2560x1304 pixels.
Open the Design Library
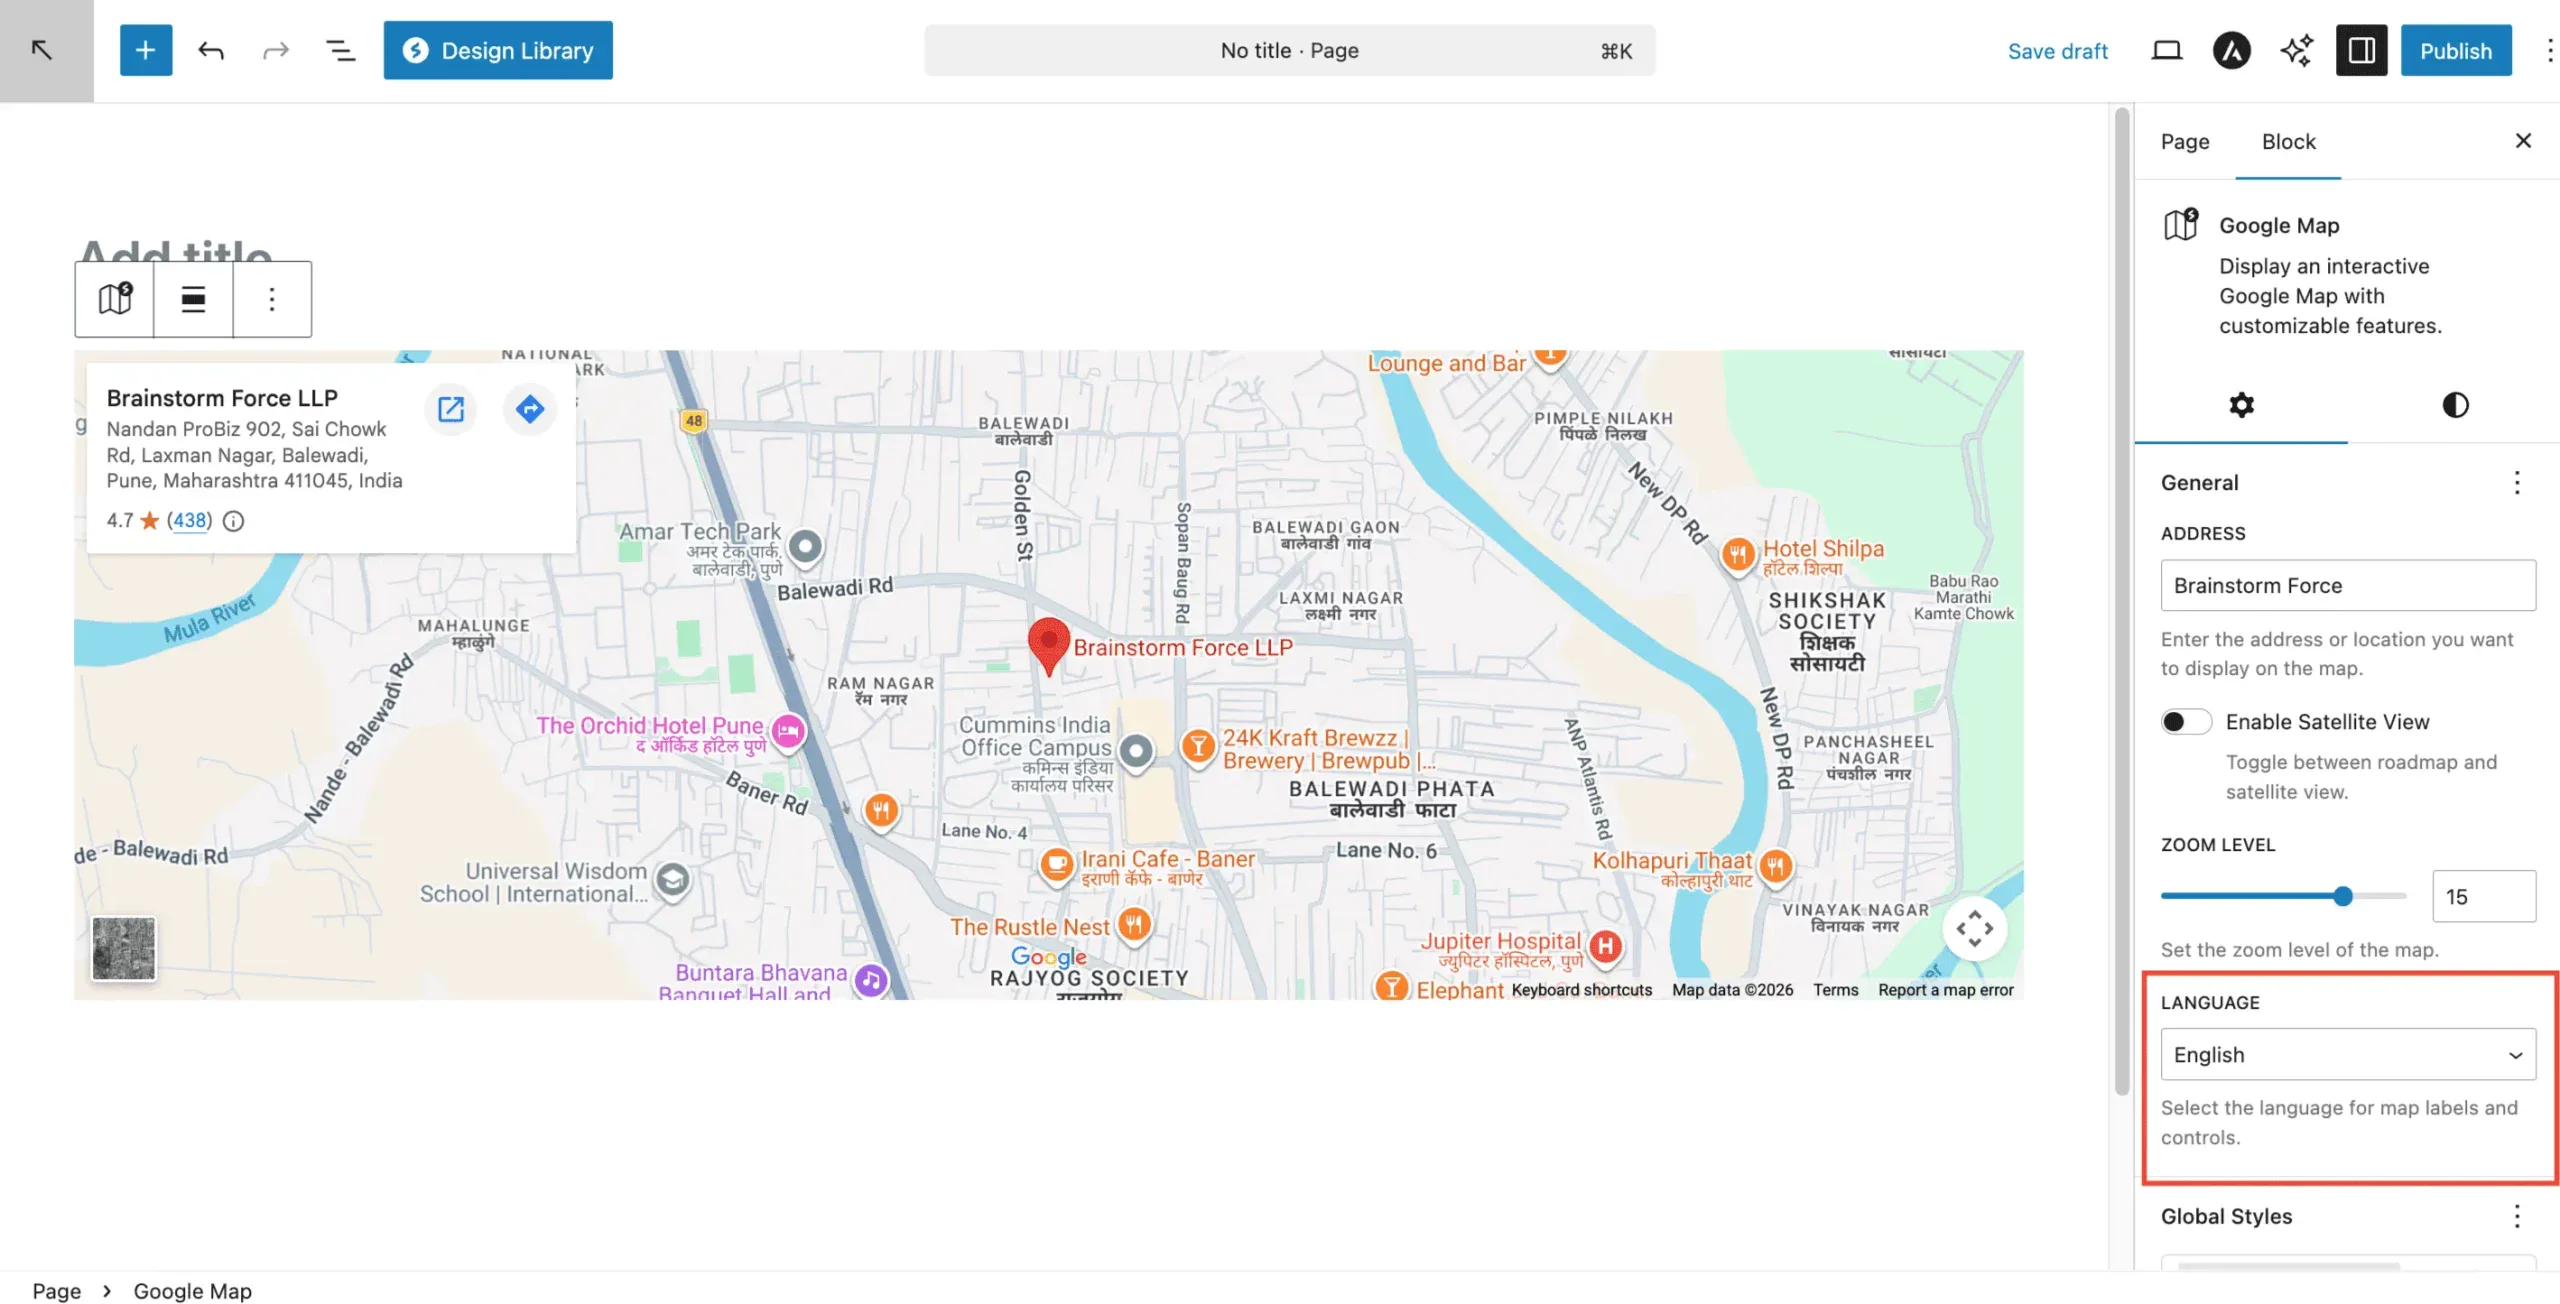(x=498, y=50)
